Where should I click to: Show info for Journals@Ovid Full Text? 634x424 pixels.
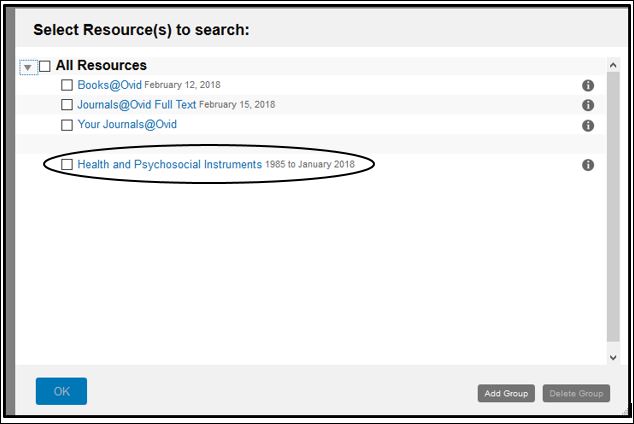(588, 105)
